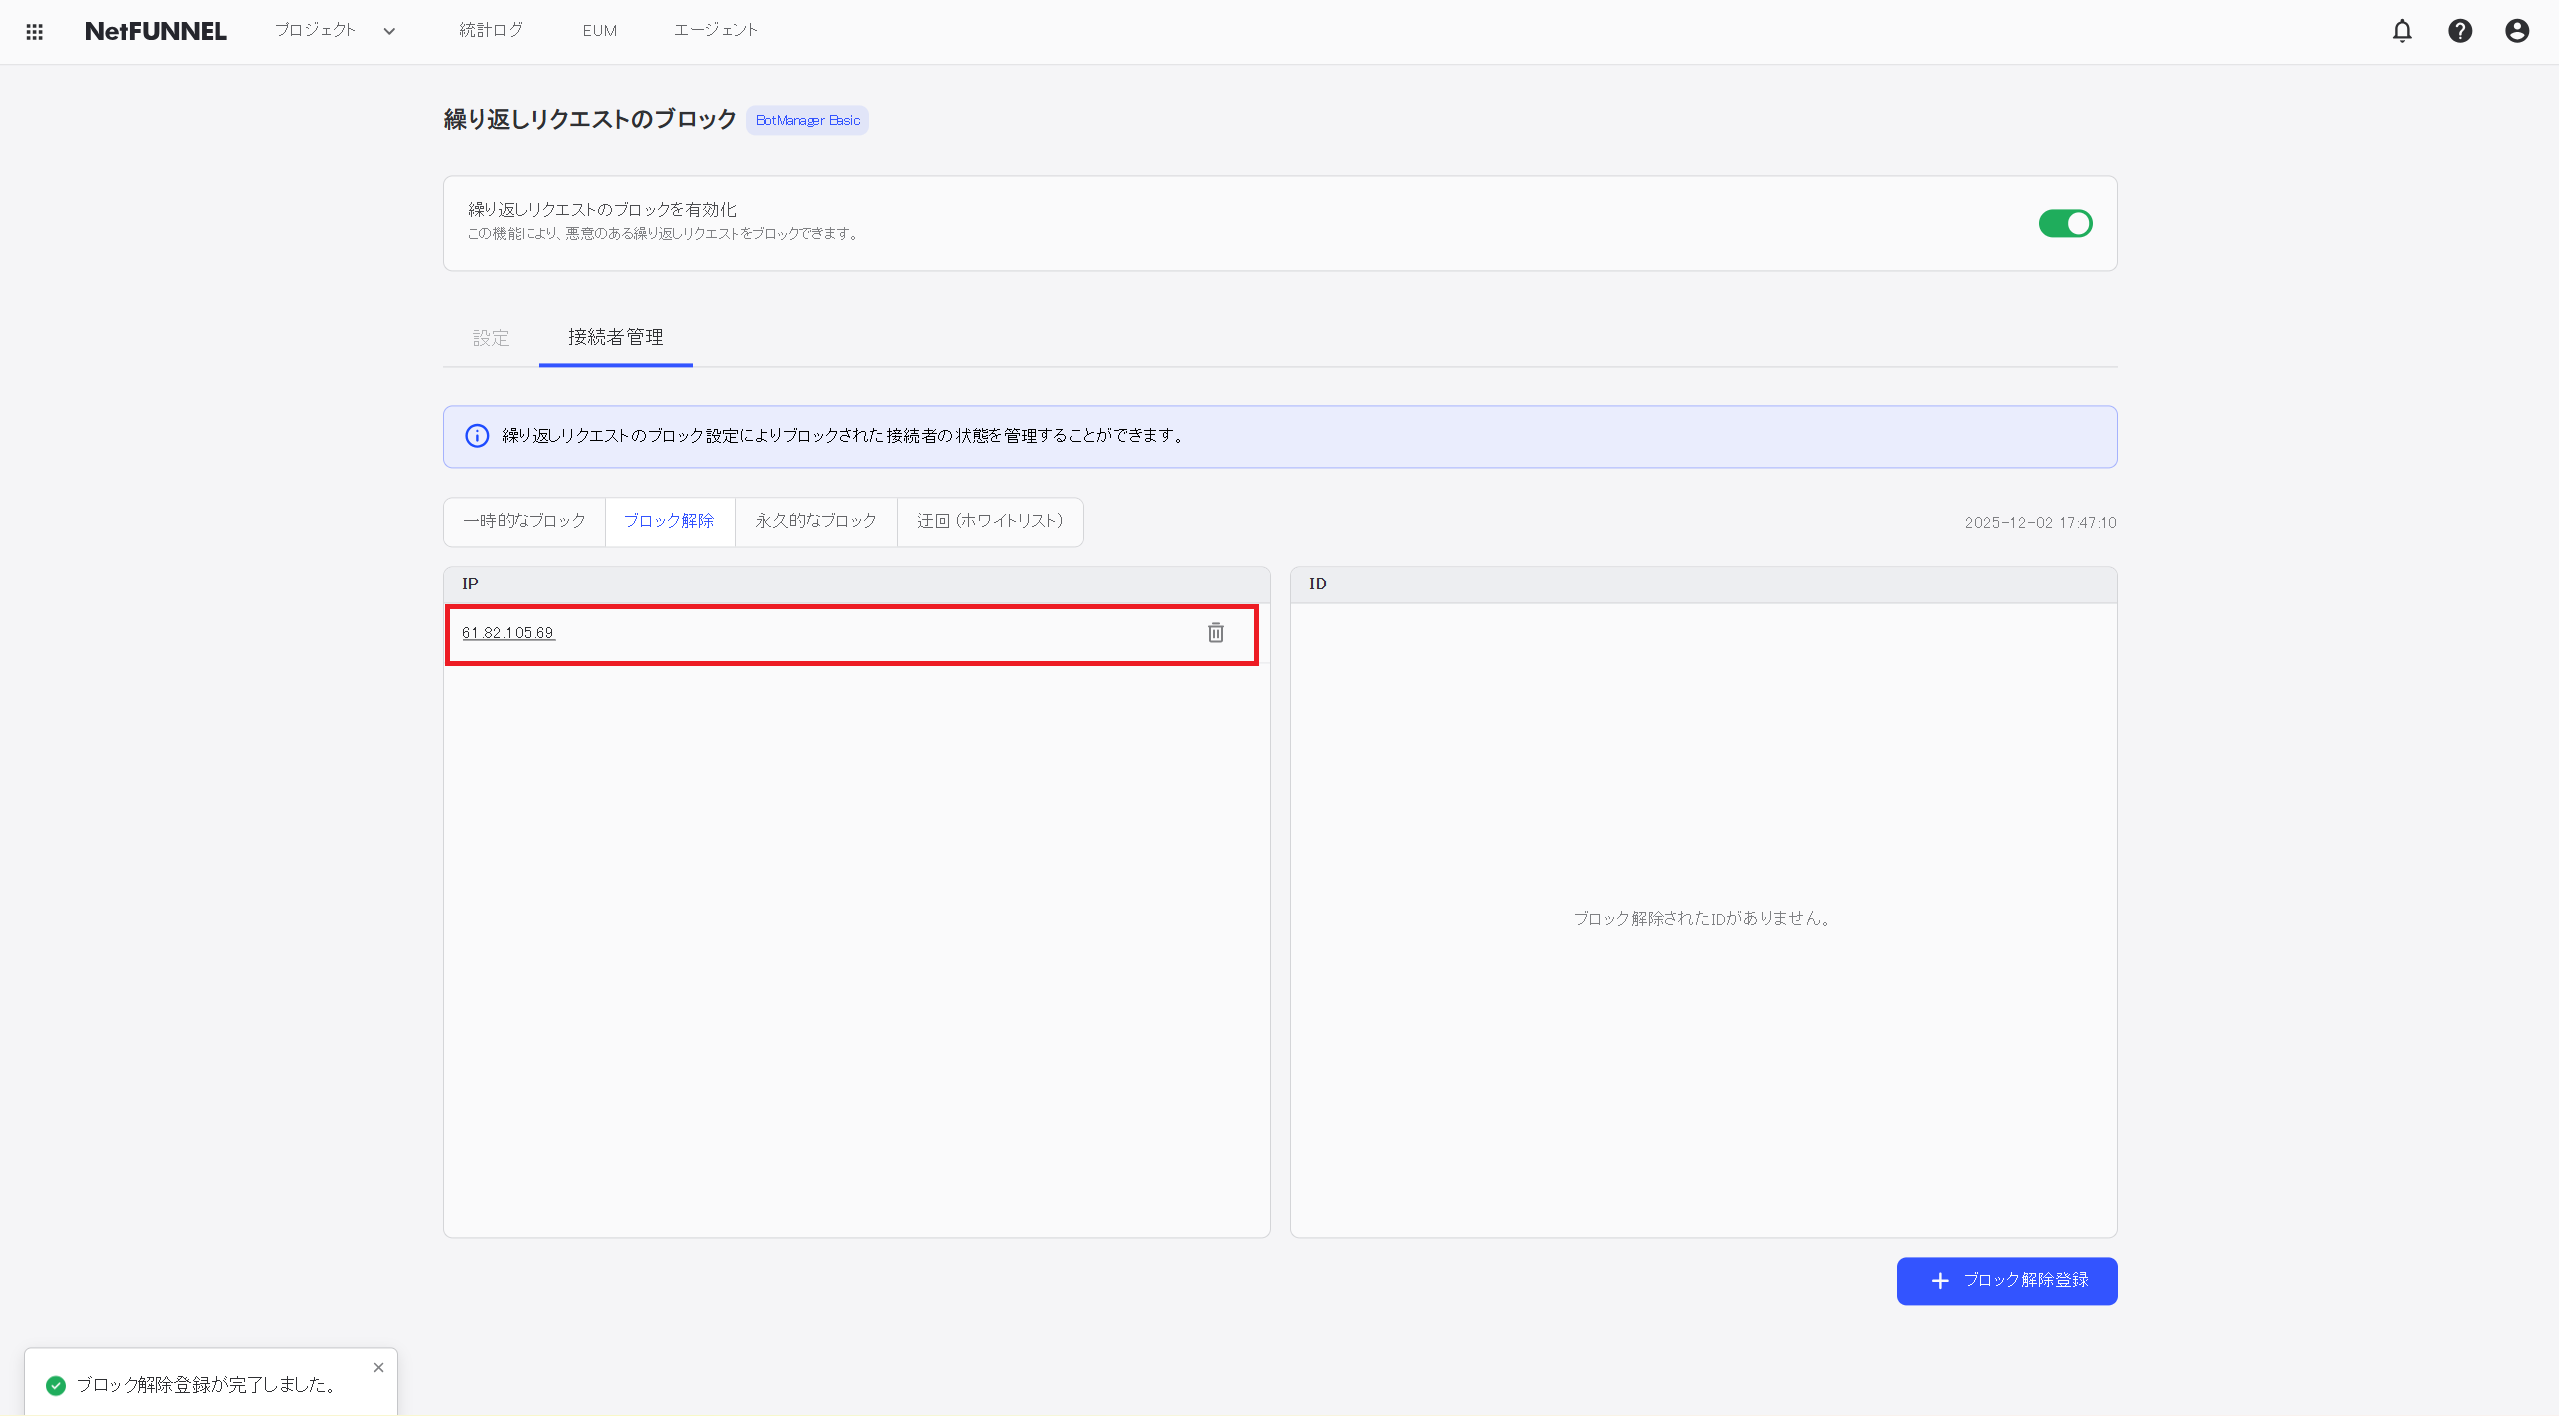2559x1416 pixels.
Task: Open the user account profile icon
Action: click(2517, 31)
